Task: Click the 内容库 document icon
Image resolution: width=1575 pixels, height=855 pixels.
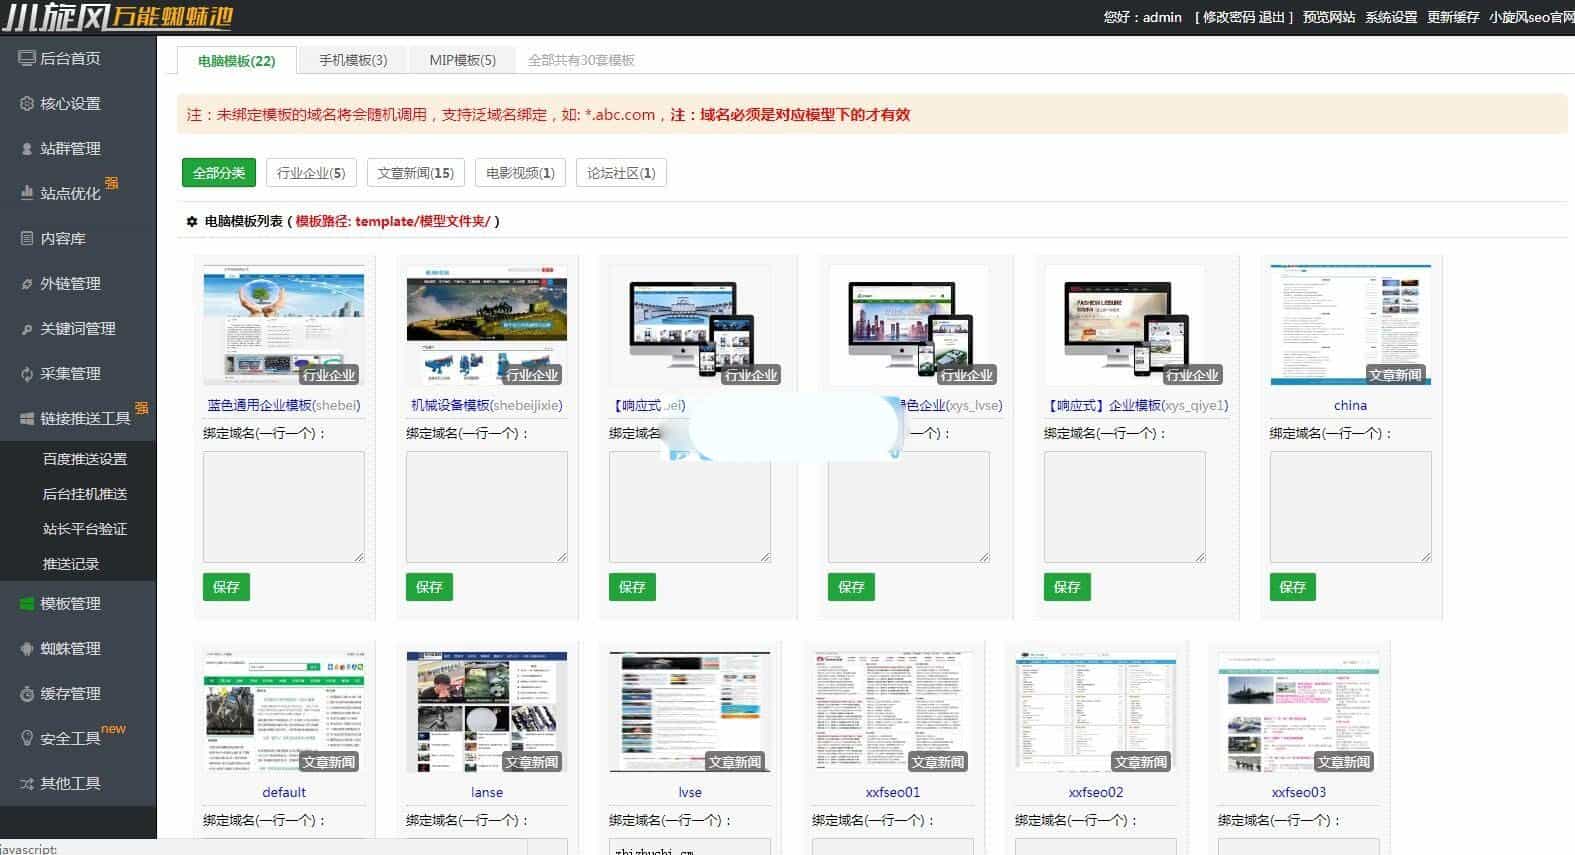Action: pyautogui.click(x=27, y=238)
